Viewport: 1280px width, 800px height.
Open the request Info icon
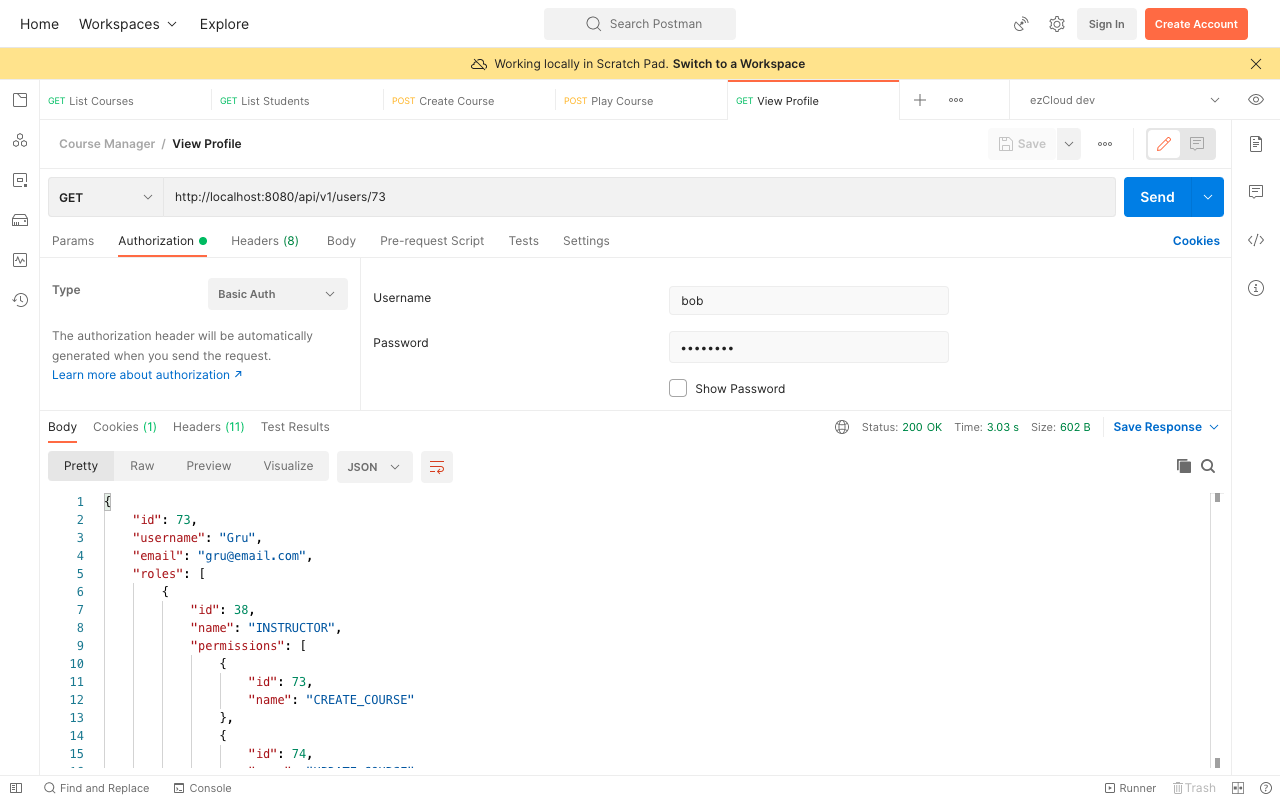(1256, 288)
